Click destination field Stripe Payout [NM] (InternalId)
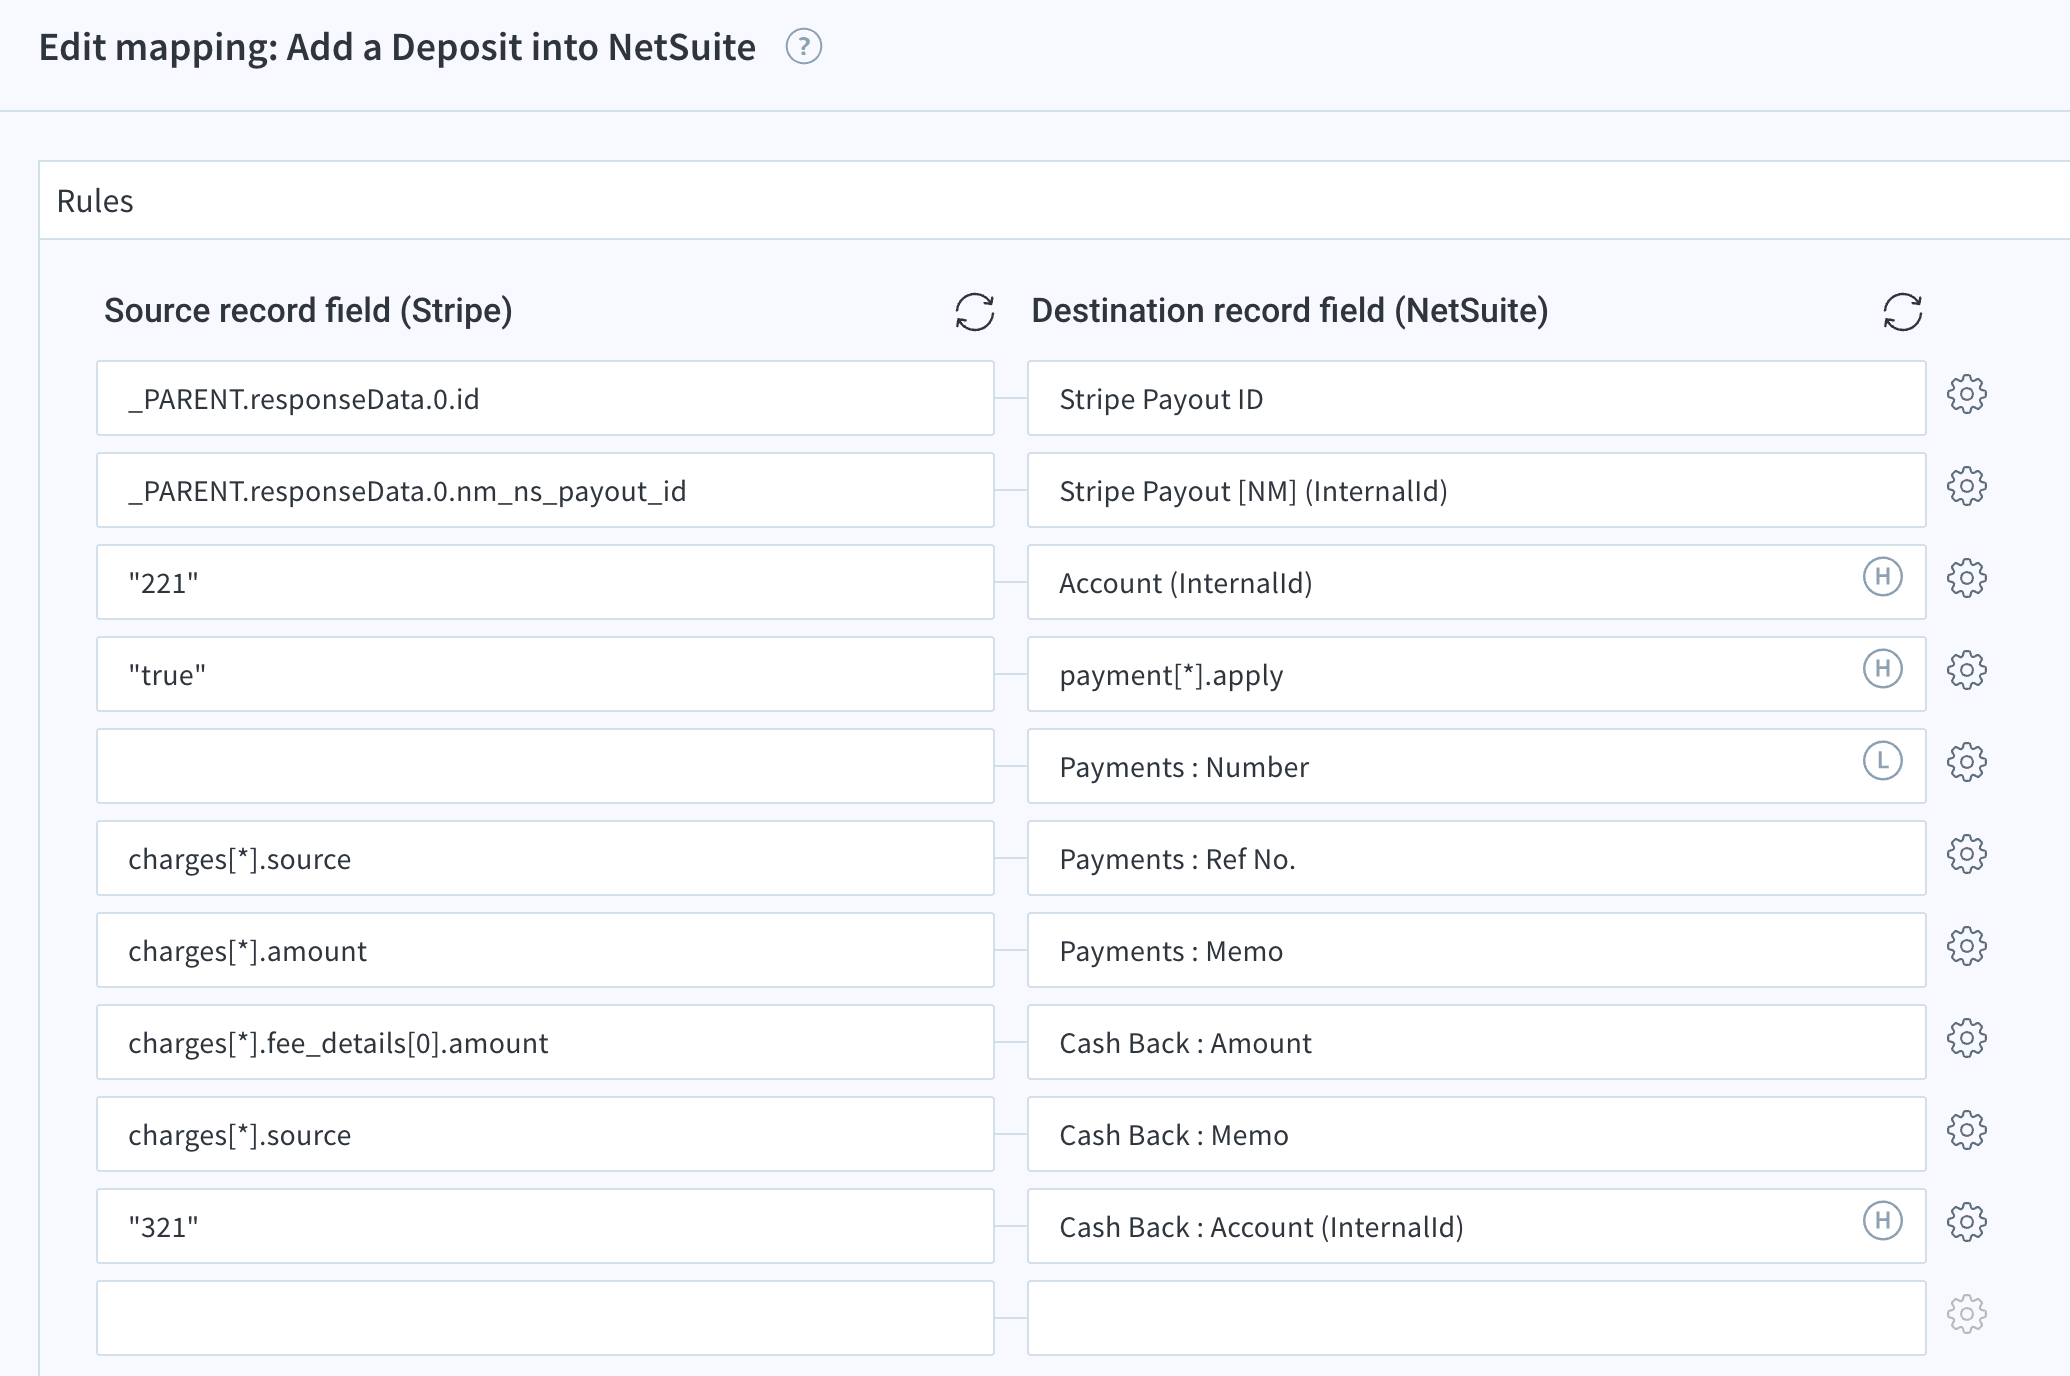This screenshot has height=1376, width=2070. pyautogui.click(x=1476, y=490)
